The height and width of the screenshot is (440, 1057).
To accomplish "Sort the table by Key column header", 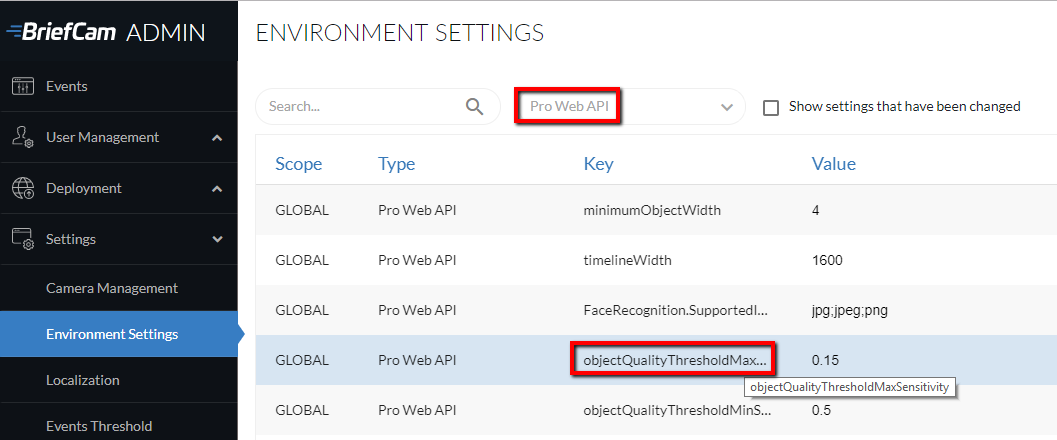I will [599, 164].
